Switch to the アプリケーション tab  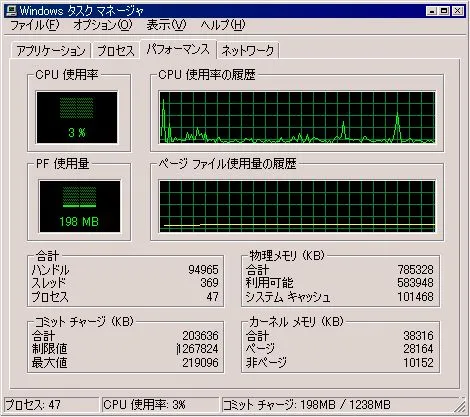(x=51, y=51)
